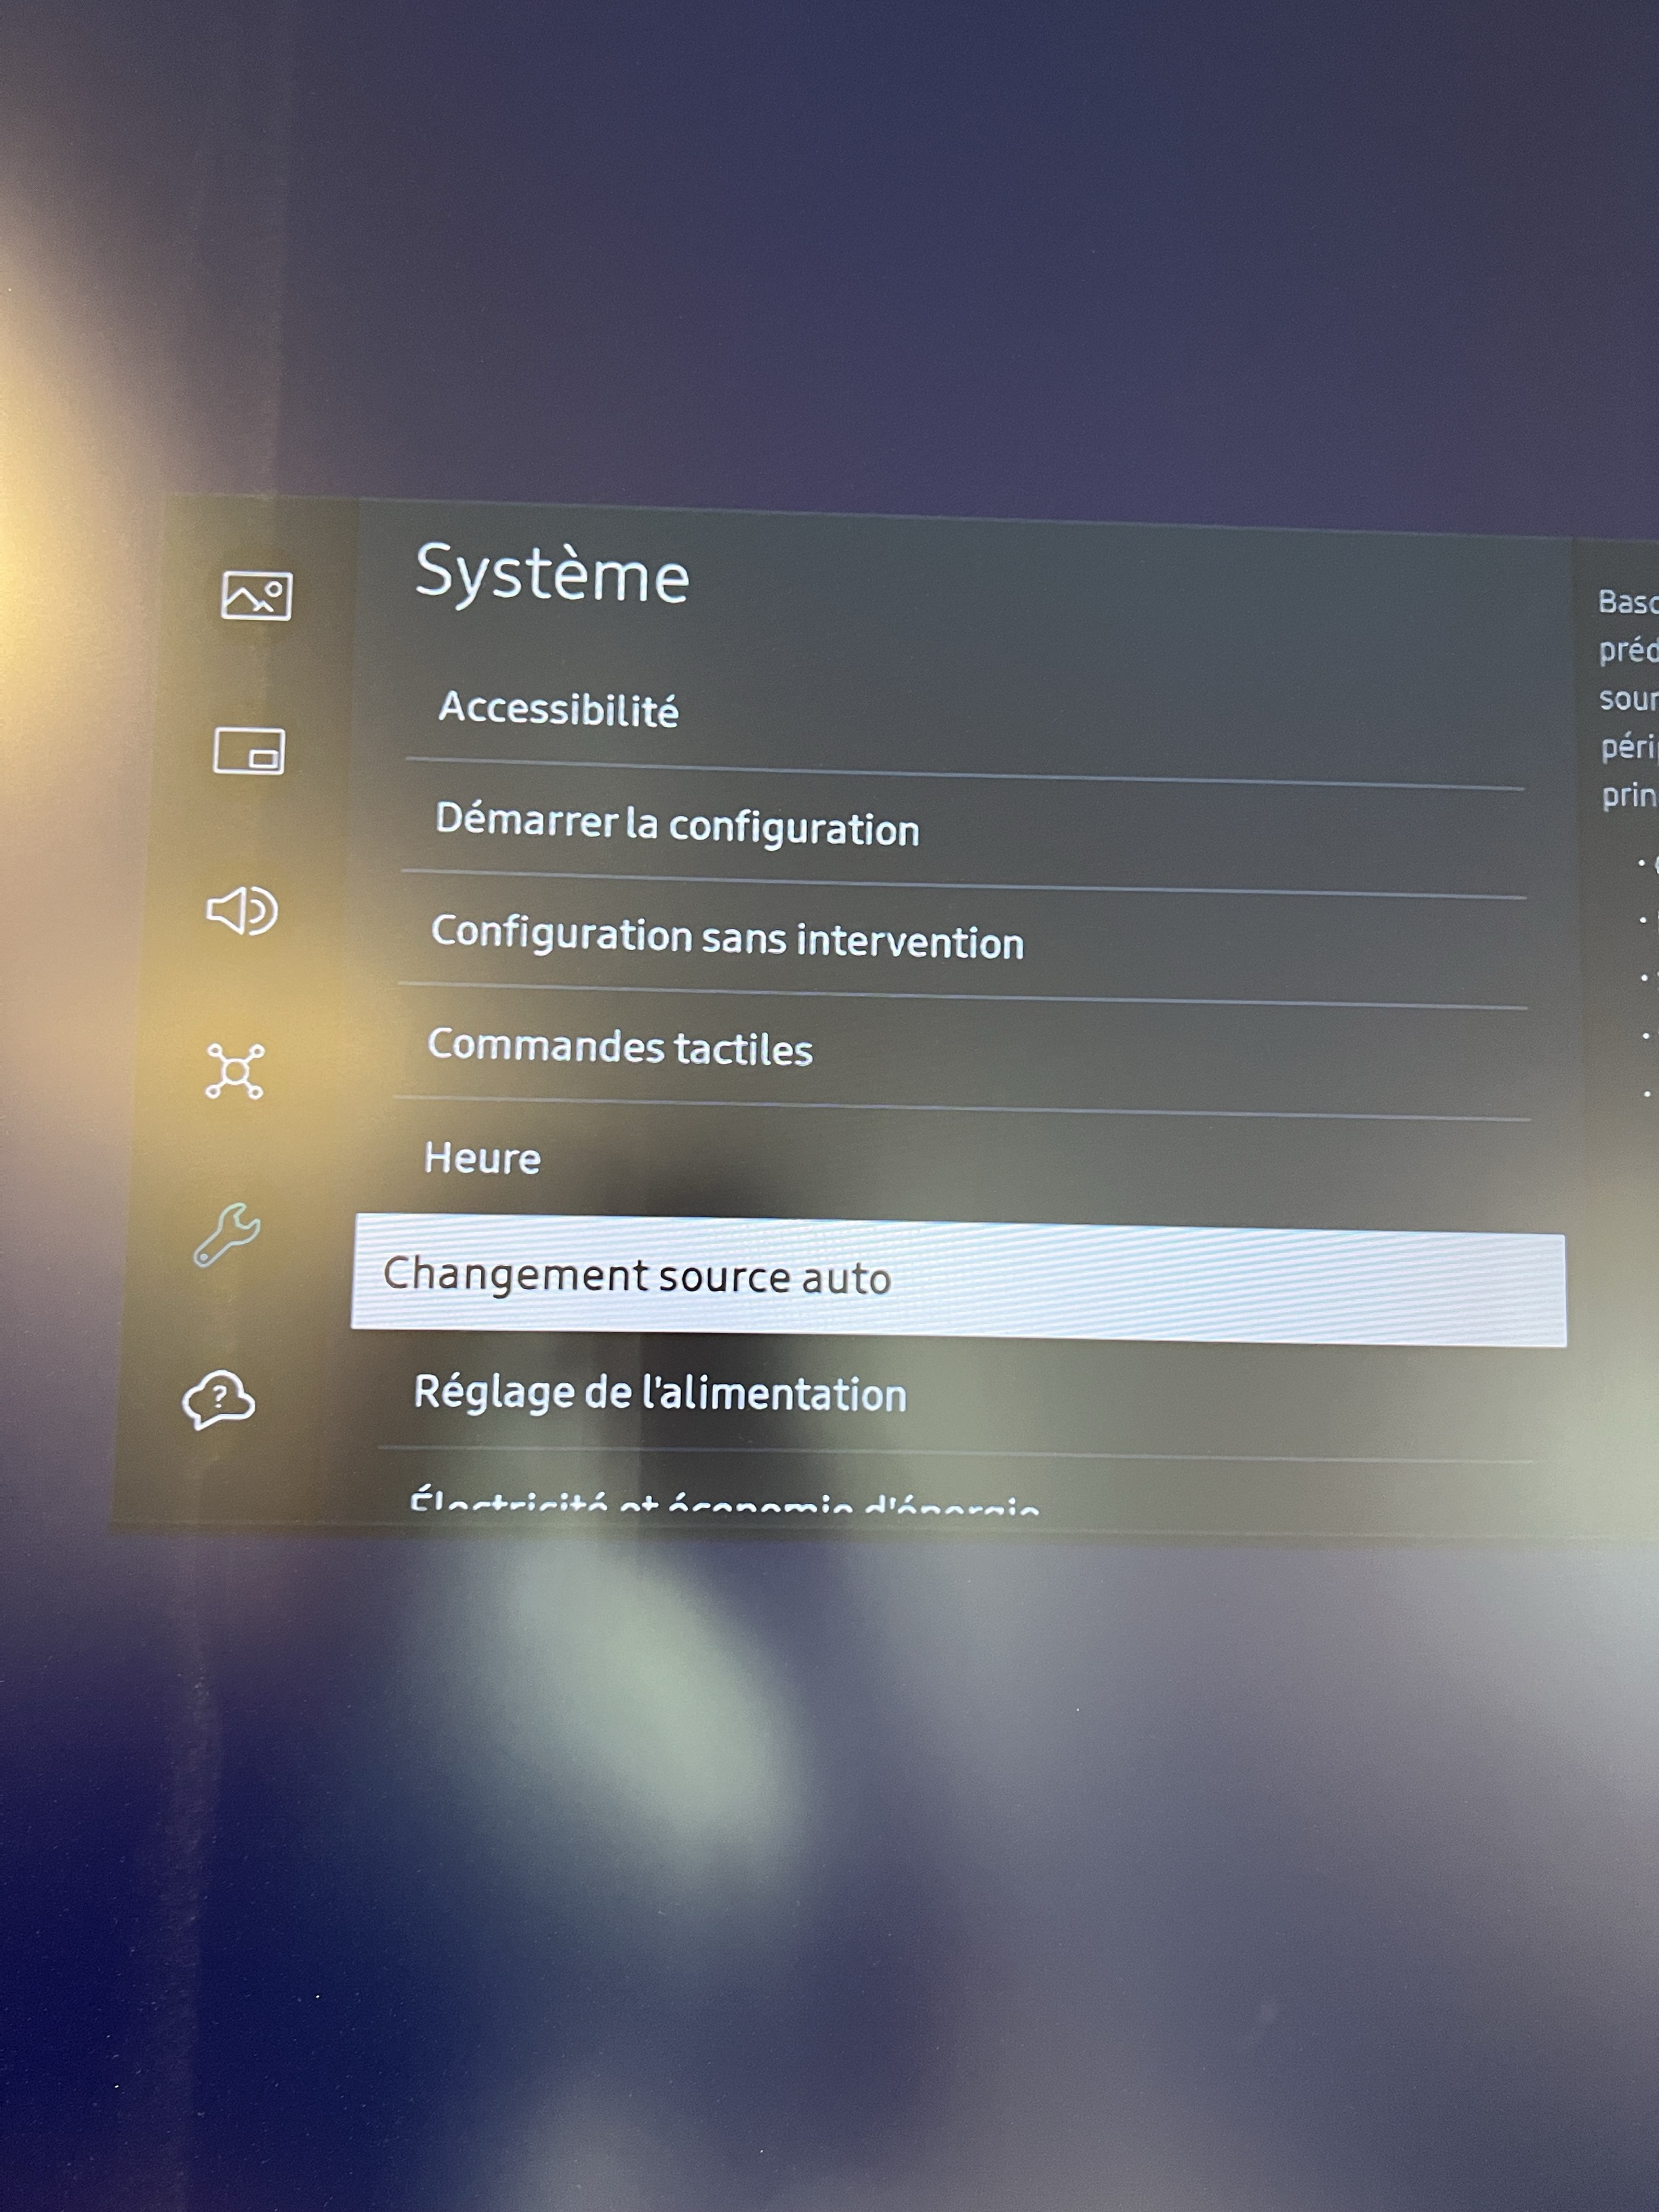Open Réglage de l'alimentation

pos(660,1393)
